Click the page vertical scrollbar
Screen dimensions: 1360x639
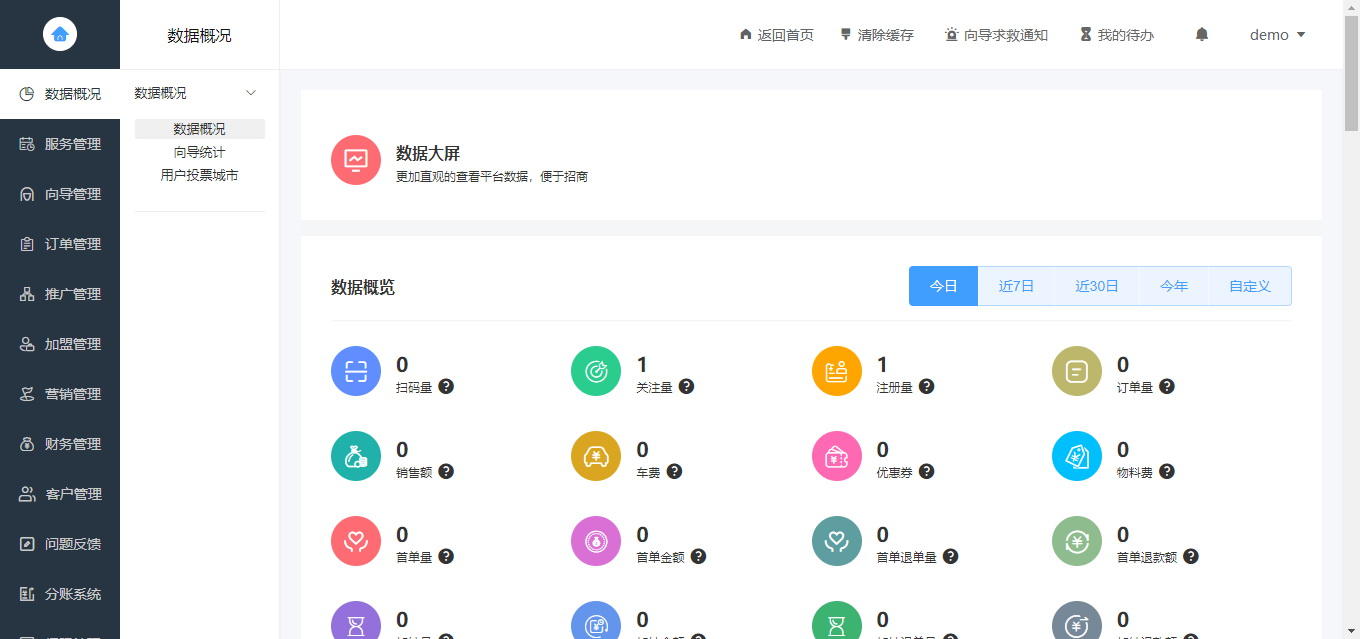click(x=1351, y=75)
